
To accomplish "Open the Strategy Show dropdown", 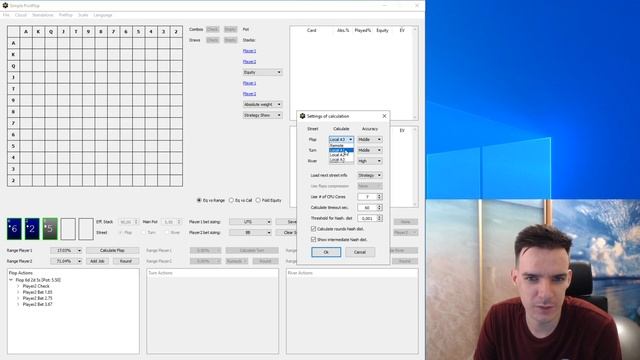I will (x=262, y=115).
